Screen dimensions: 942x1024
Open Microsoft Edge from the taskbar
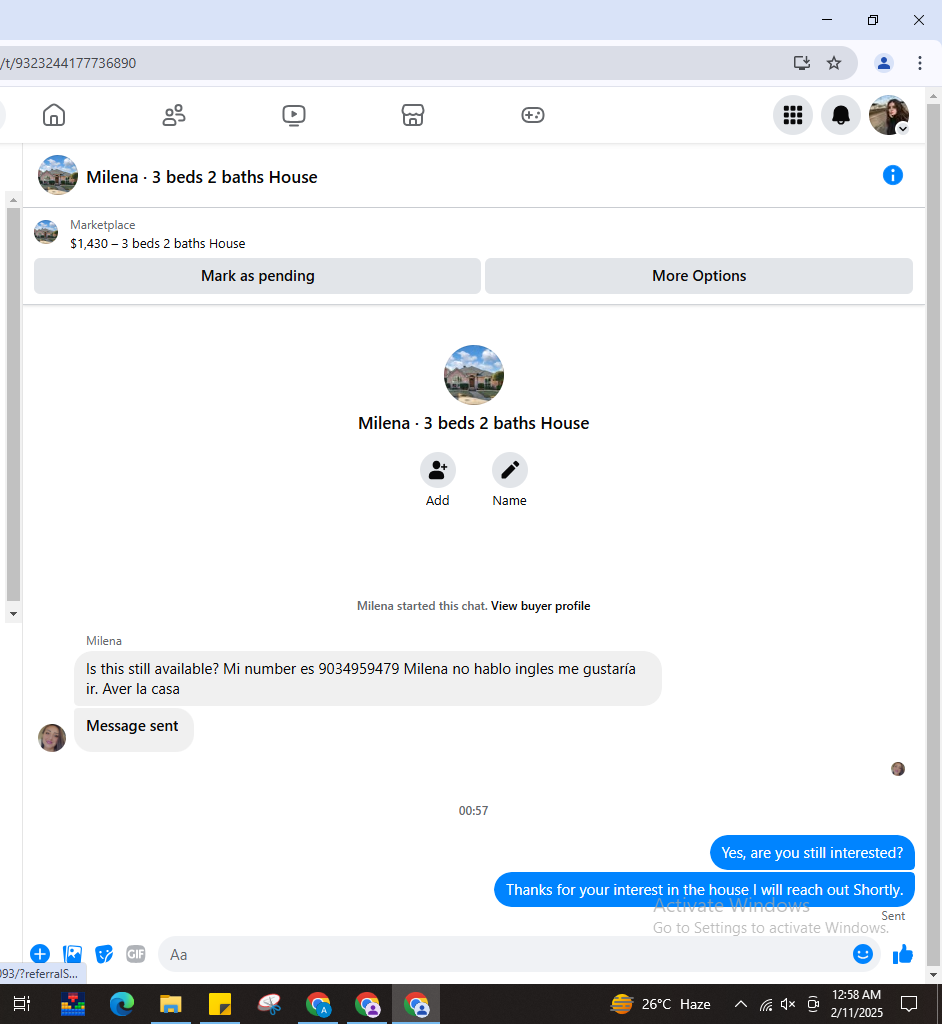coord(122,1004)
